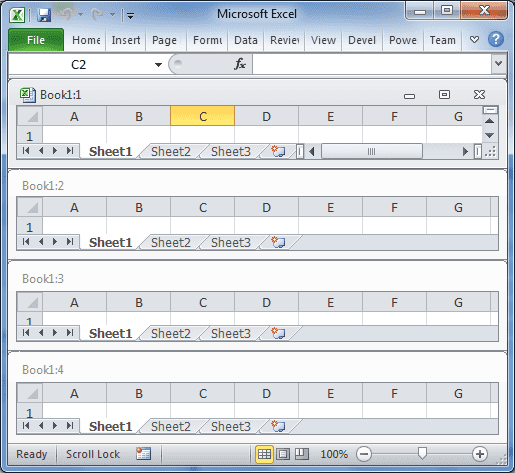Open the PowerPivot ribbon tab
Image resolution: width=515 pixels, height=473 pixels.
(x=403, y=40)
